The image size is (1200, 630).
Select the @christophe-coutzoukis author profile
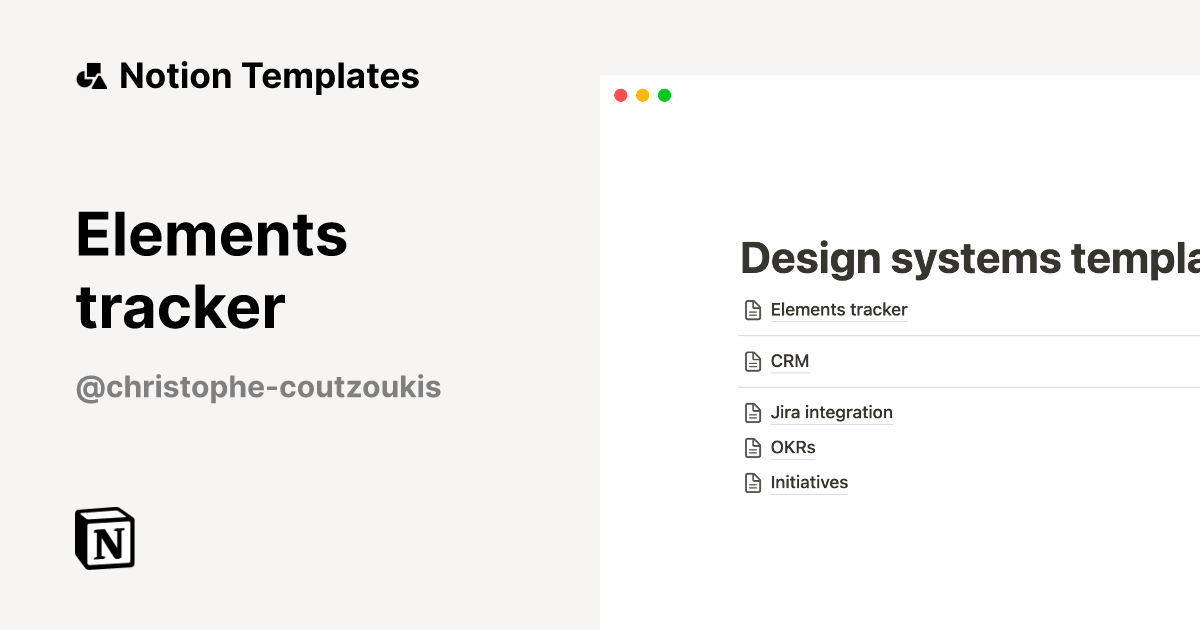[258, 387]
